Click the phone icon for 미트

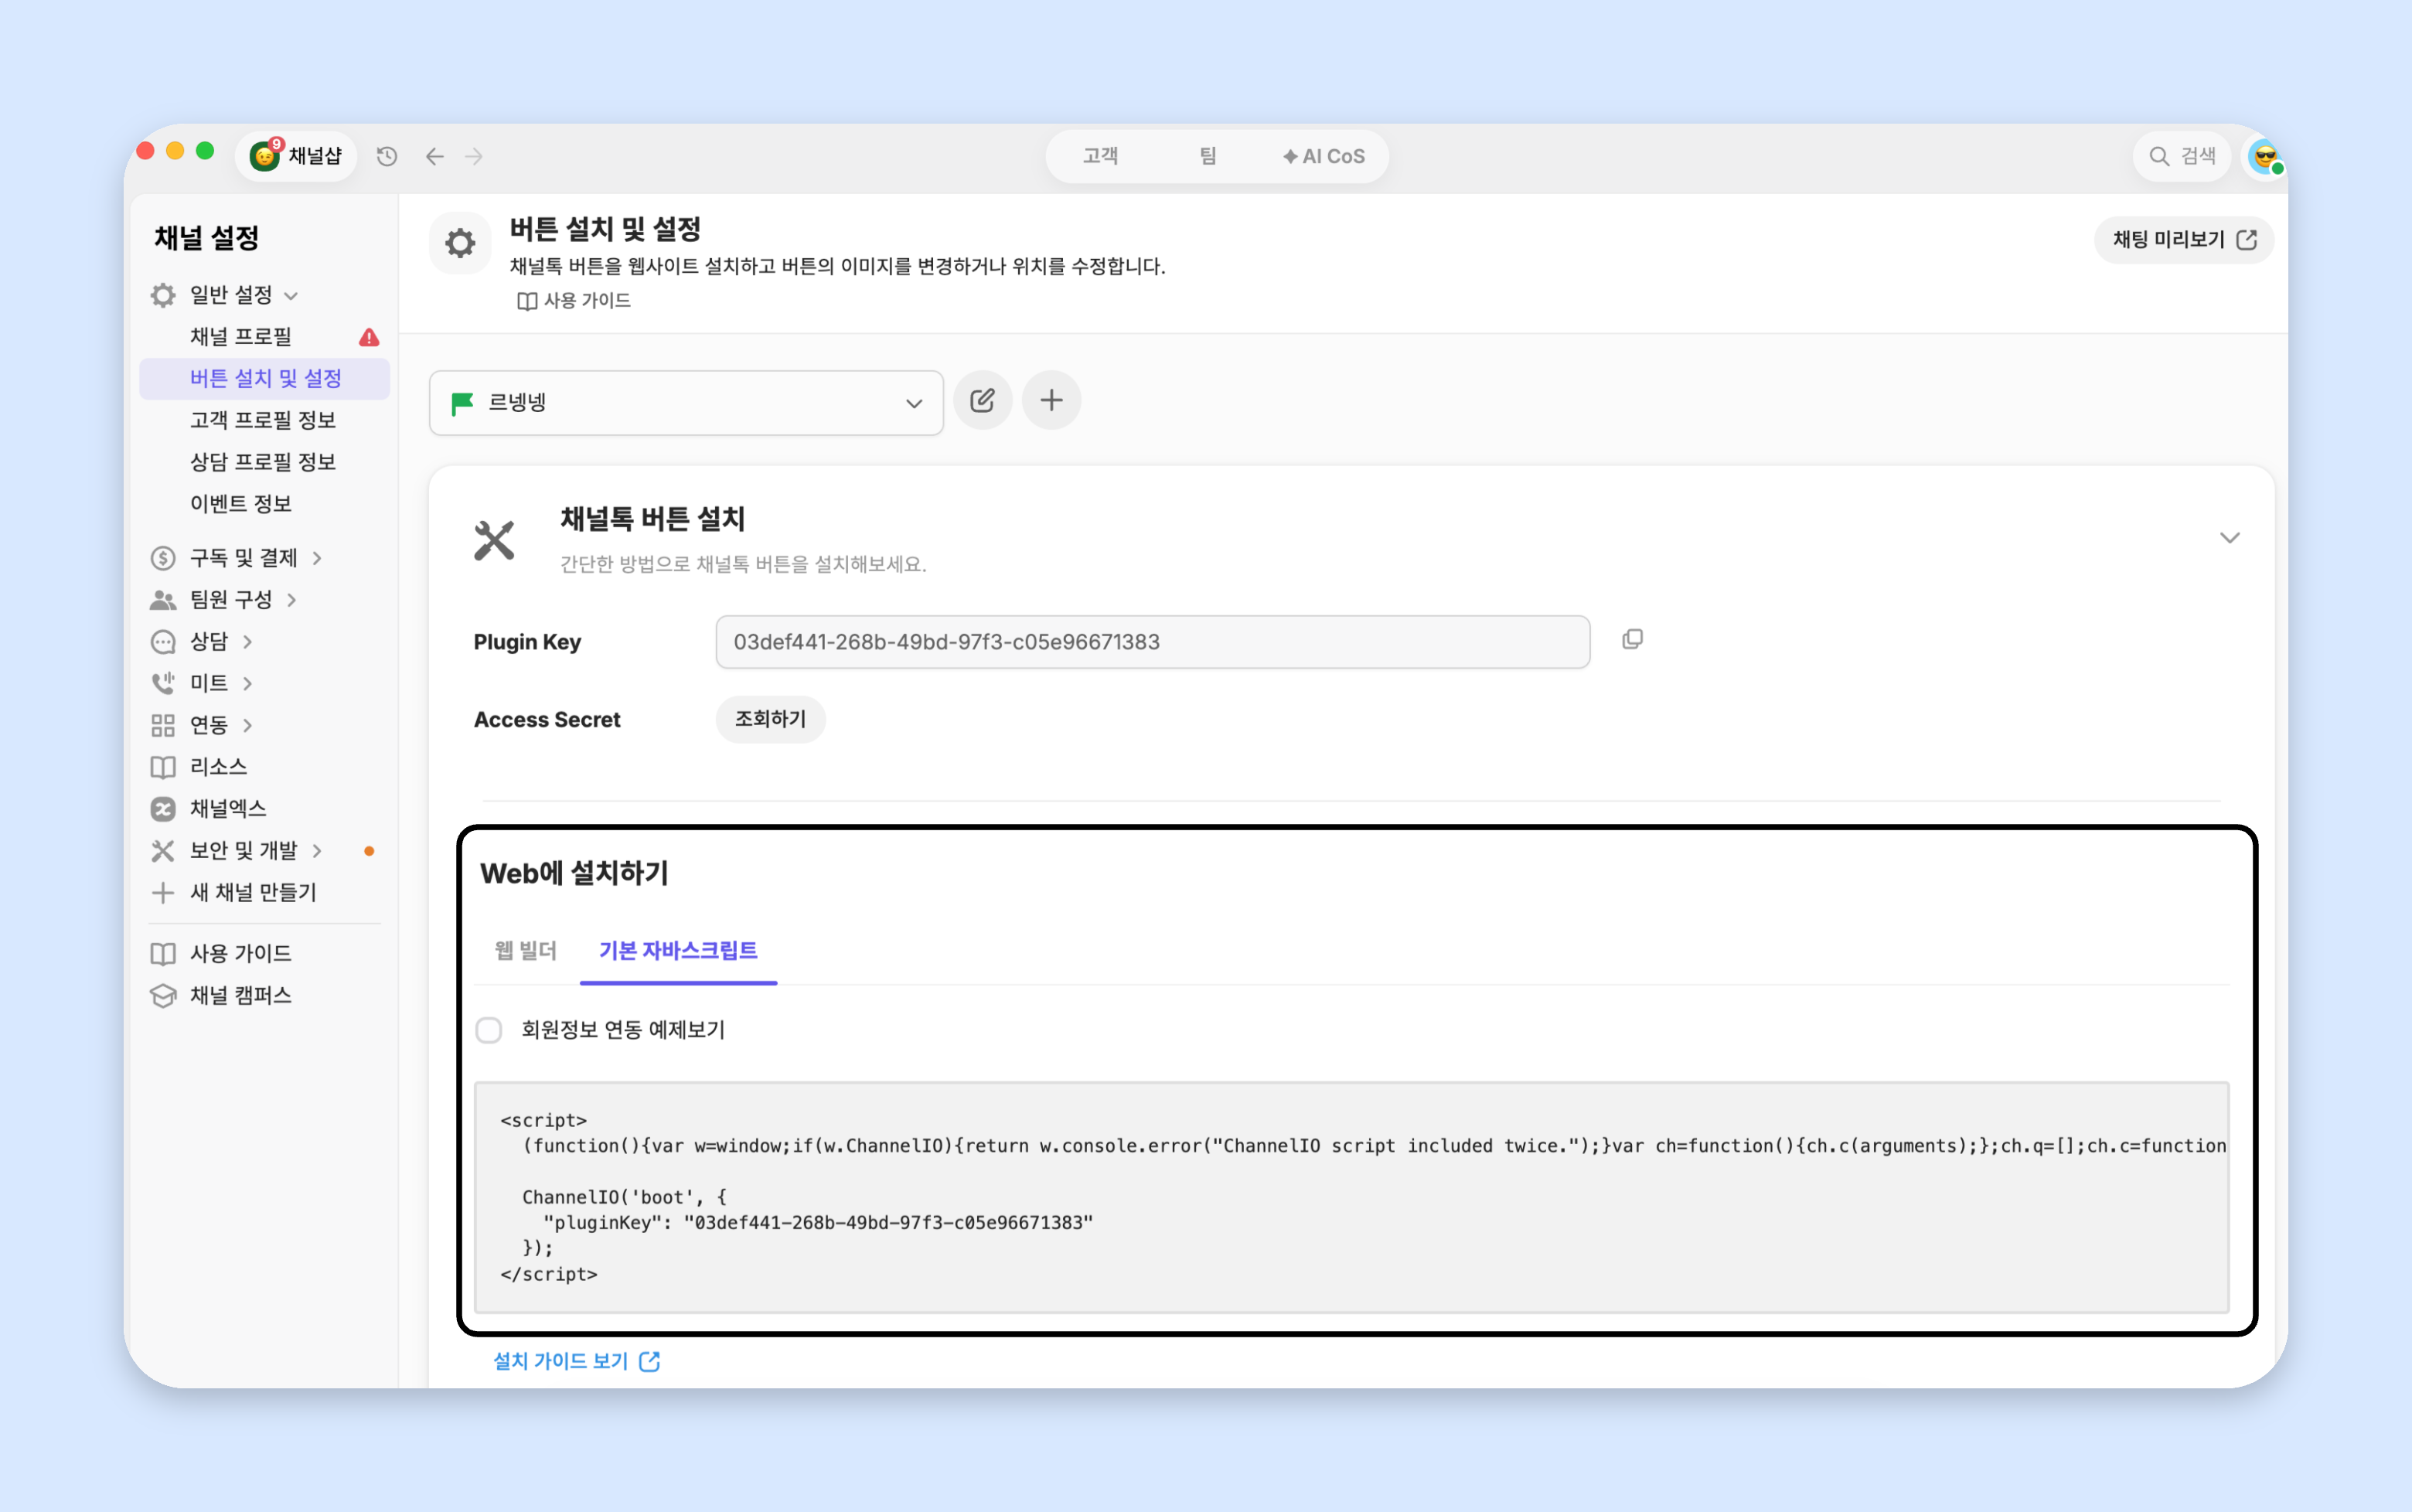[163, 684]
